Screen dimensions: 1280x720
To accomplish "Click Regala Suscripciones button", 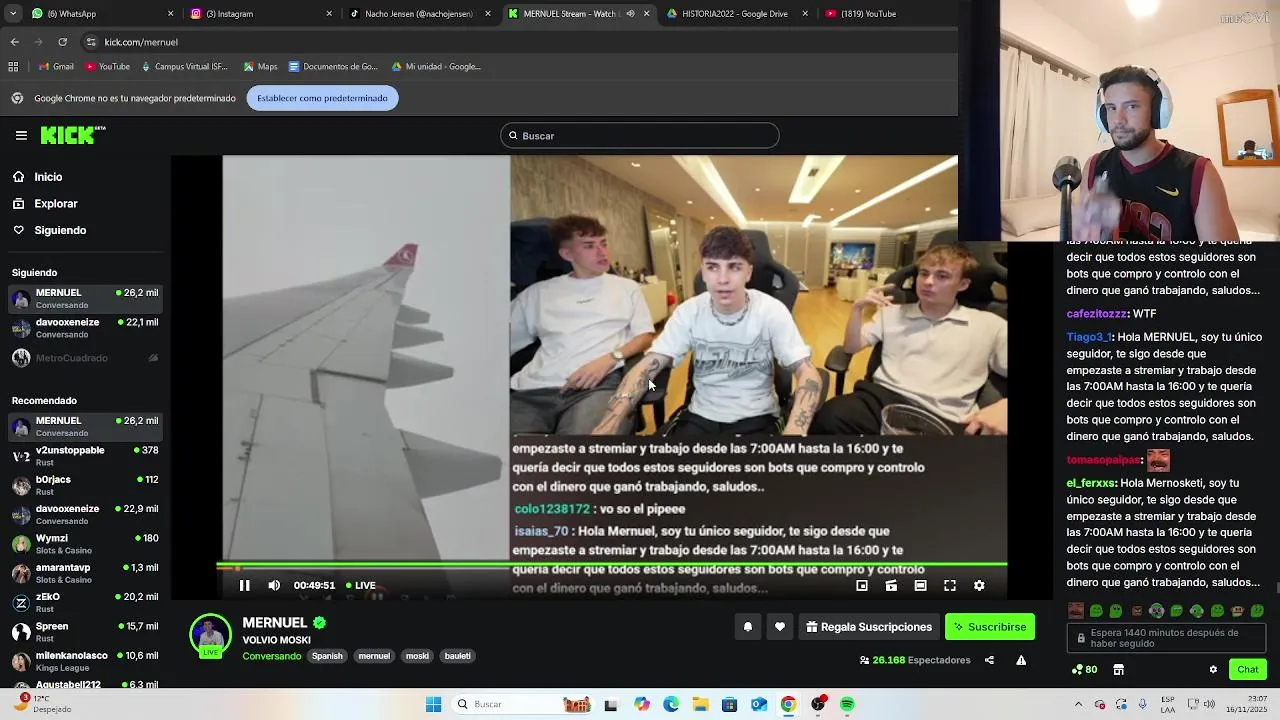I will (x=869, y=627).
